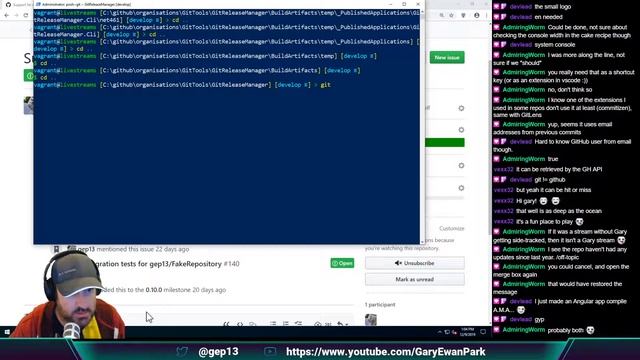Image resolution: width=640 pixels, height=360 pixels.
Task: Add a numbered list from comment toolbar
Action: click(x=286, y=324)
